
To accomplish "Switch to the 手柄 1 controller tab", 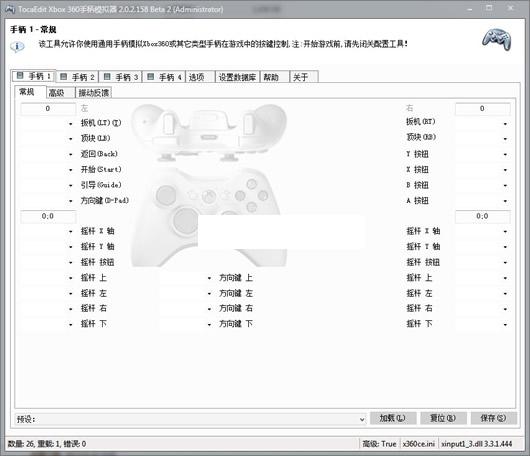I will coord(33,76).
